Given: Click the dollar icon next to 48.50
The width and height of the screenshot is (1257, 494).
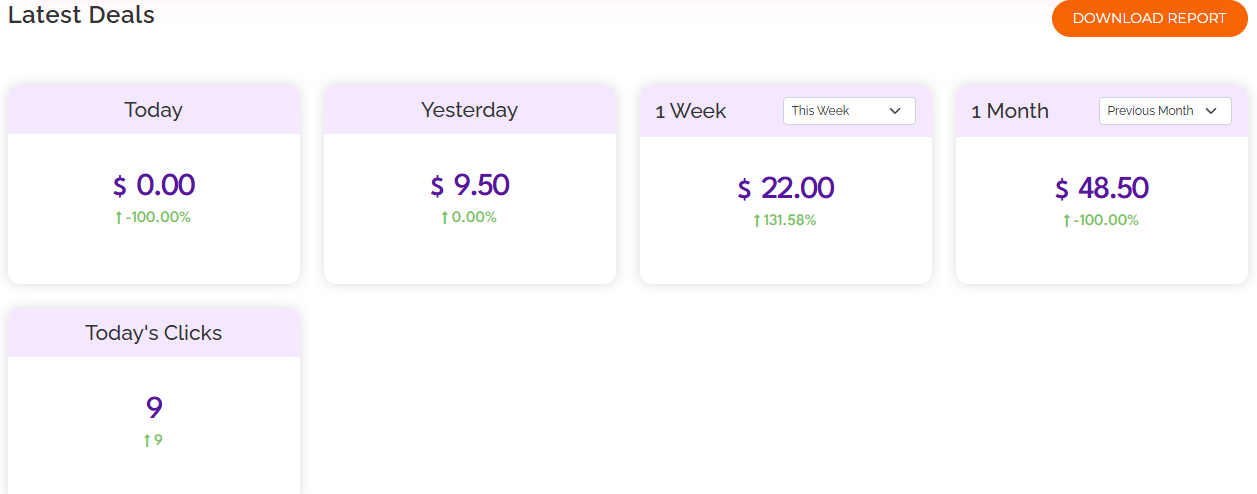Looking at the screenshot, I should click(1061, 189).
